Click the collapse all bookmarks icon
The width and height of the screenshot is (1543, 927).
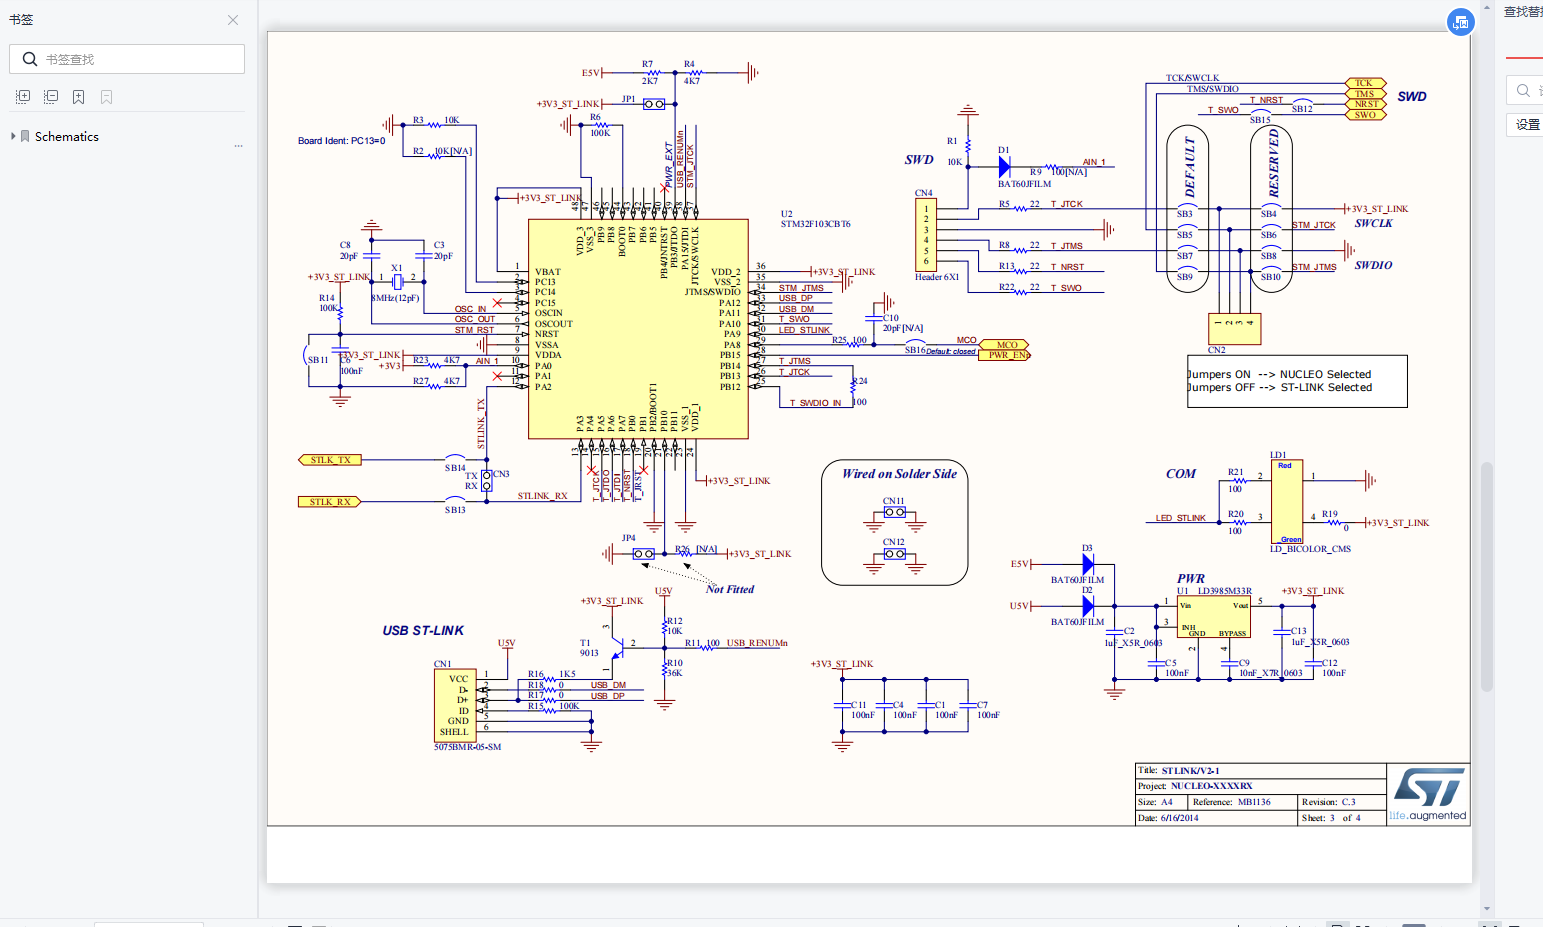click(50, 96)
